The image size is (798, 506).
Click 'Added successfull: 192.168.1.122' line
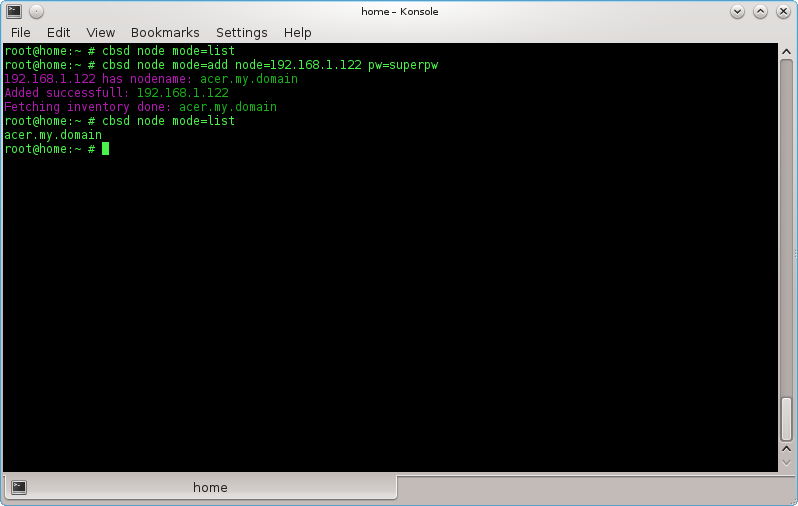(x=116, y=93)
